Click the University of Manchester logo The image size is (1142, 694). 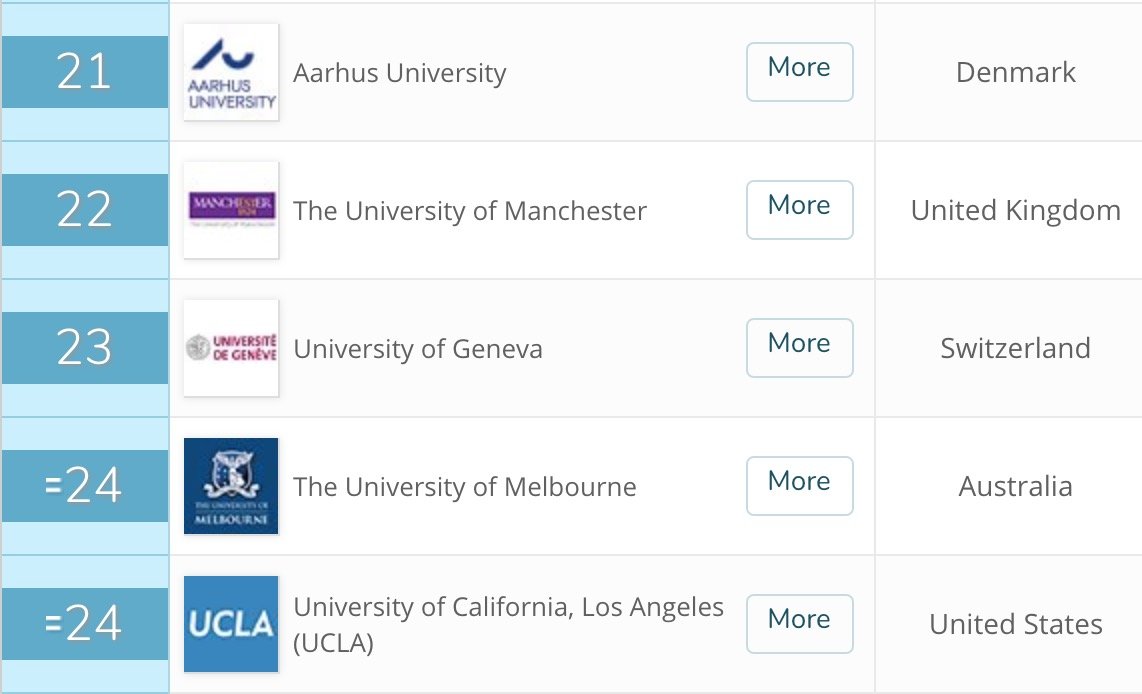231,210
